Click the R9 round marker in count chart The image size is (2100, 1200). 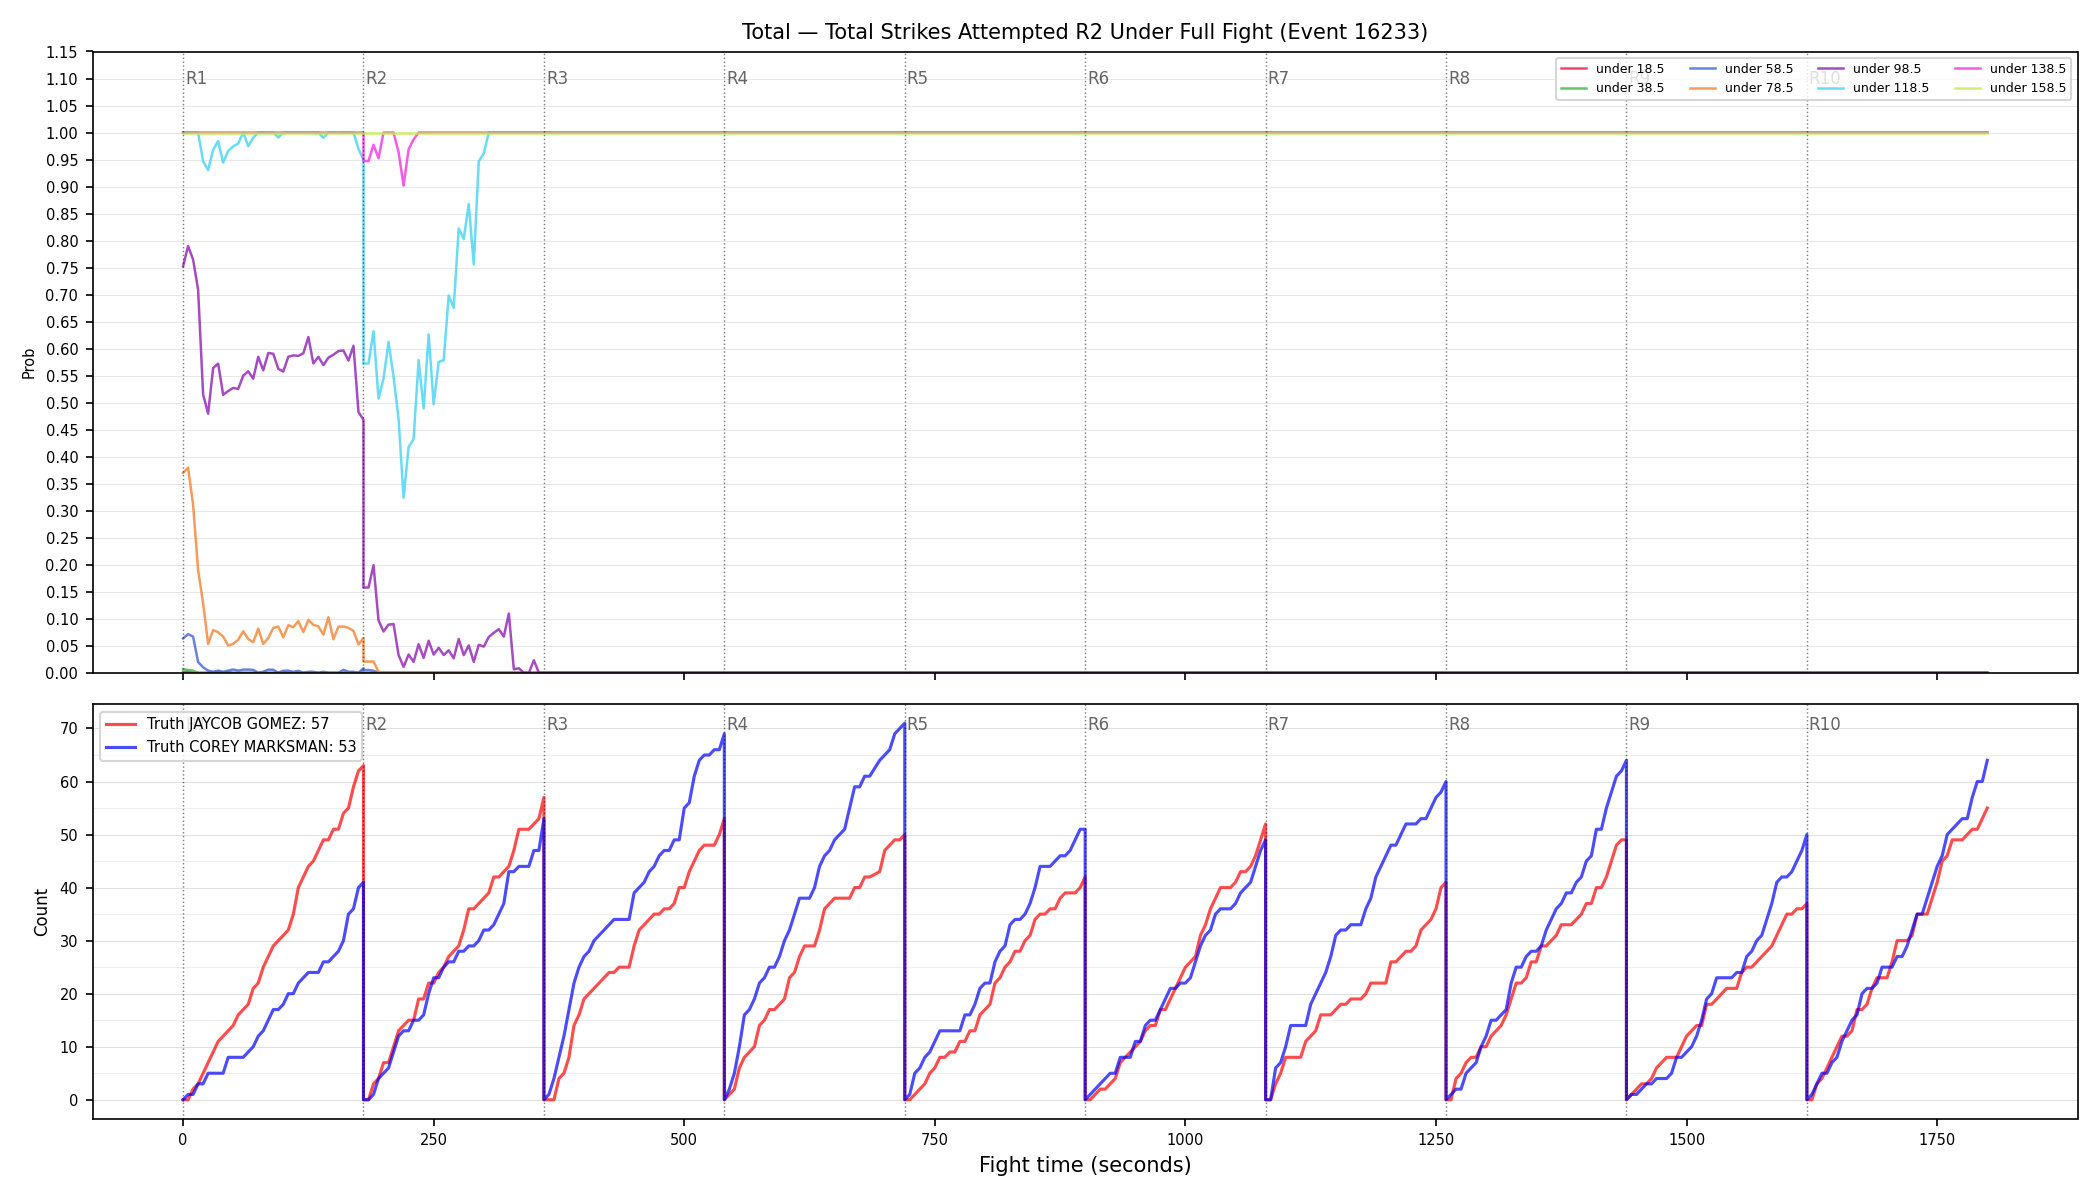pos(1639,724)
